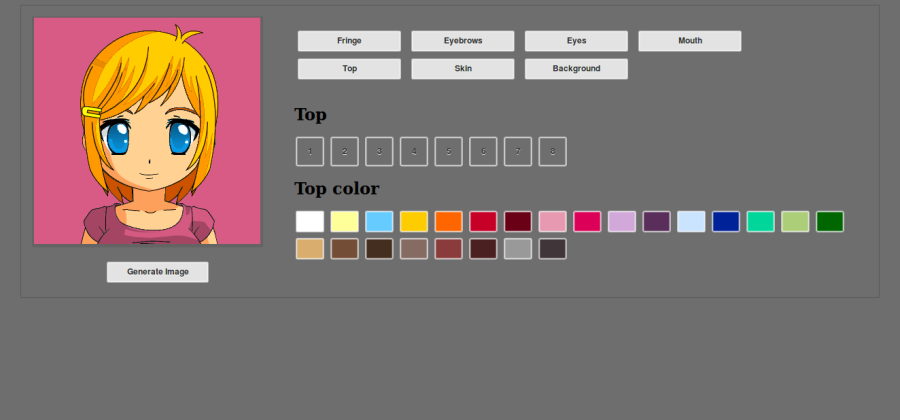Pick the taupe grayish-brown swatch
This screenshot has width=900, height=420.
[x=414, y=249]
